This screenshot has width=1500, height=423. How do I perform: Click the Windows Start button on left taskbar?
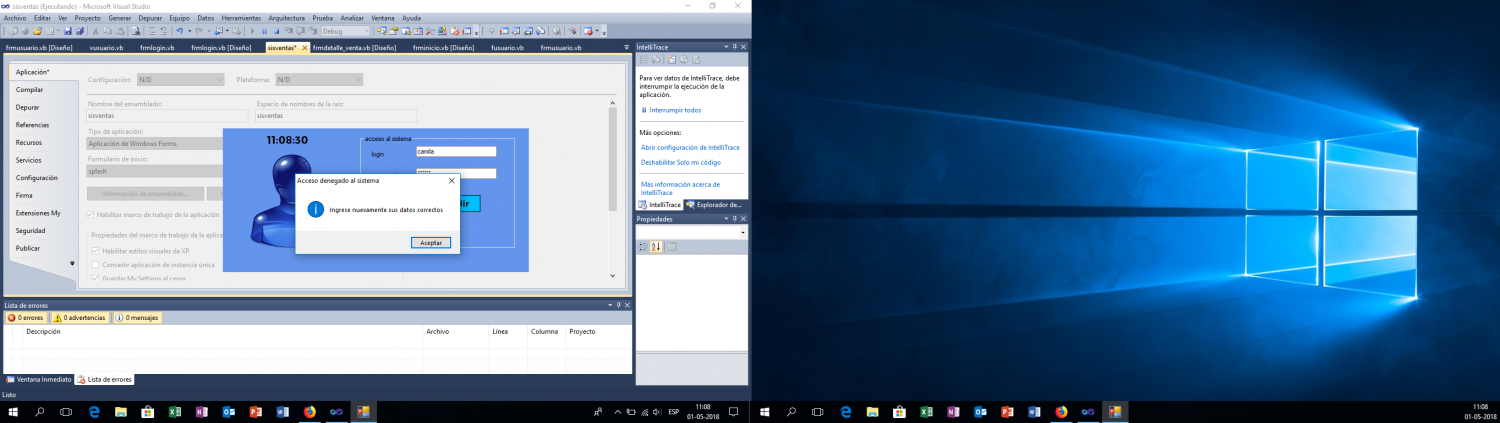(13, 411)
